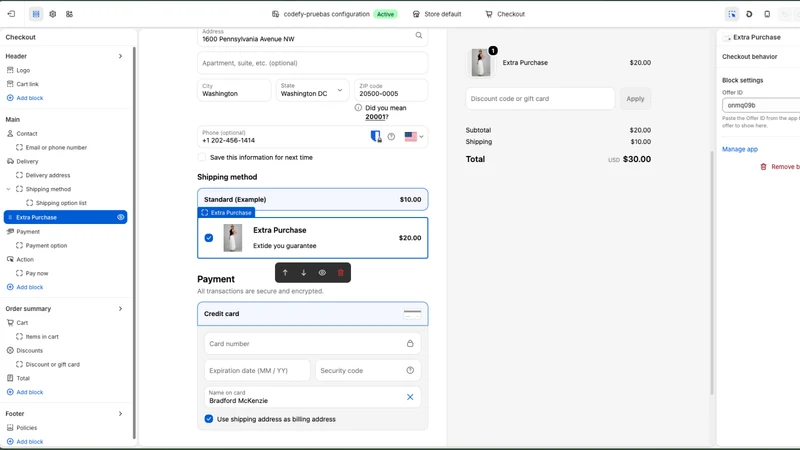Image resolution: width=800 pixels, height=450 pixels.
Task: Open the sections panel icon
Action: click(36, 14)
